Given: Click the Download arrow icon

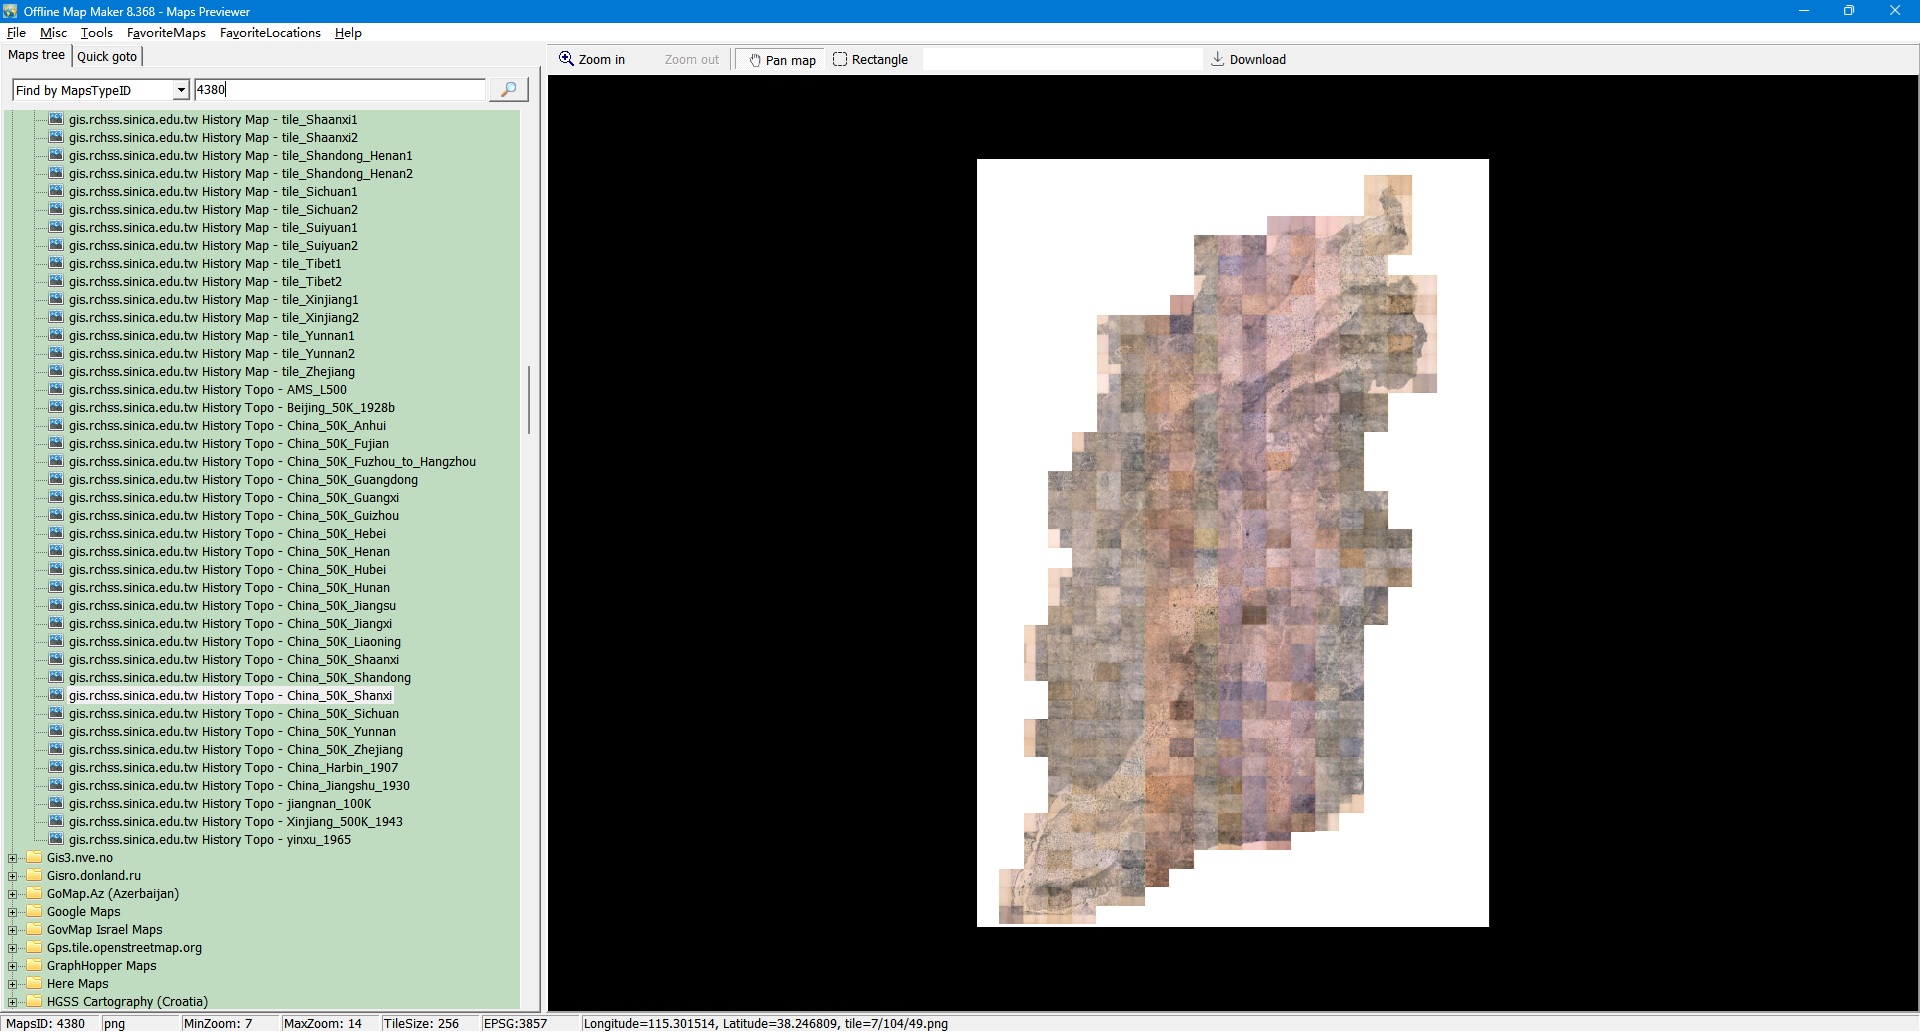Looking at the screenshot, I should (1217, 59).
